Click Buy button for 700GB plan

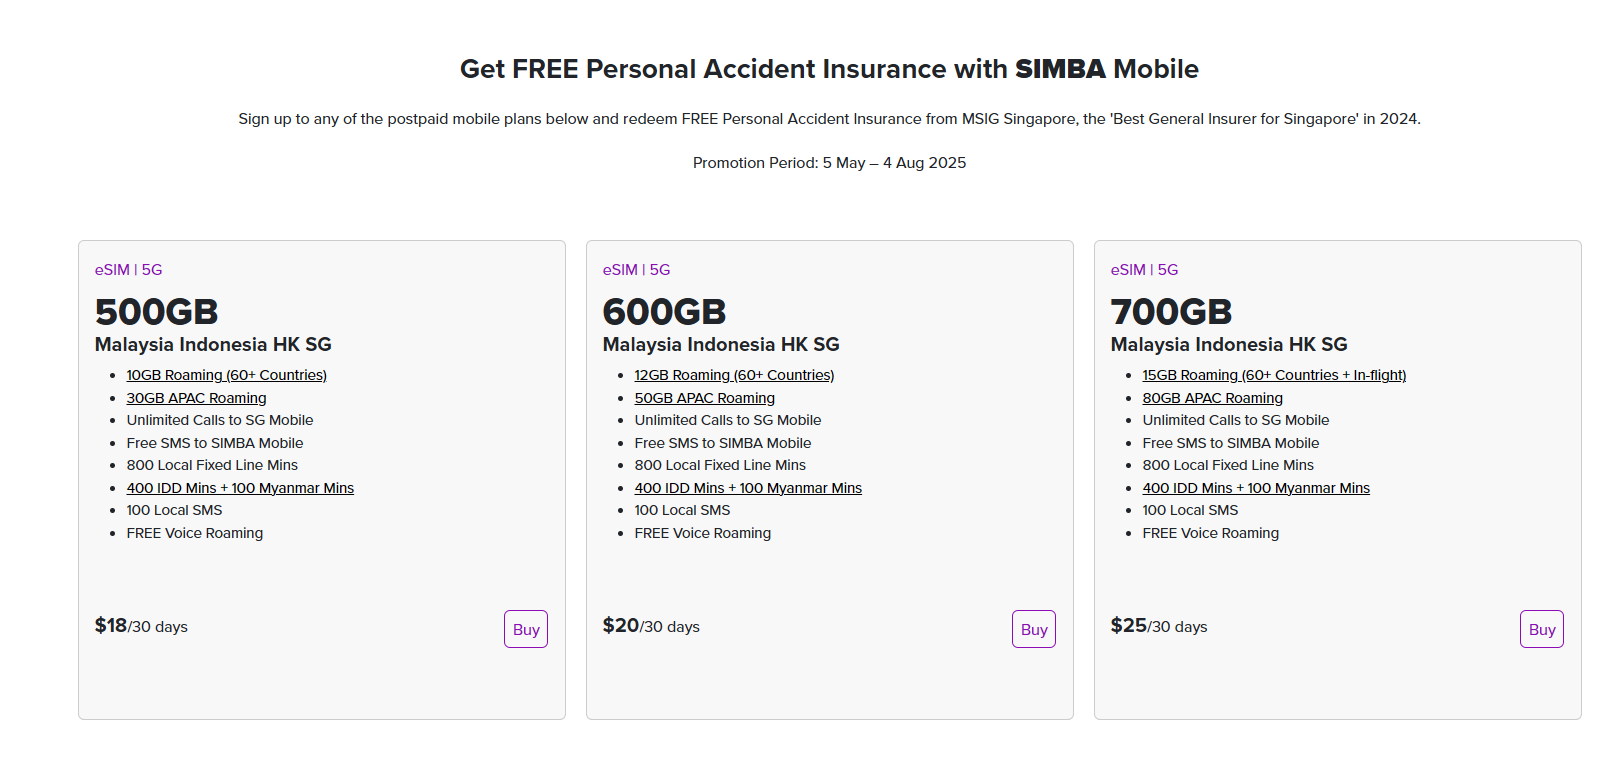pyautogui.click(x=1541, y=629)
